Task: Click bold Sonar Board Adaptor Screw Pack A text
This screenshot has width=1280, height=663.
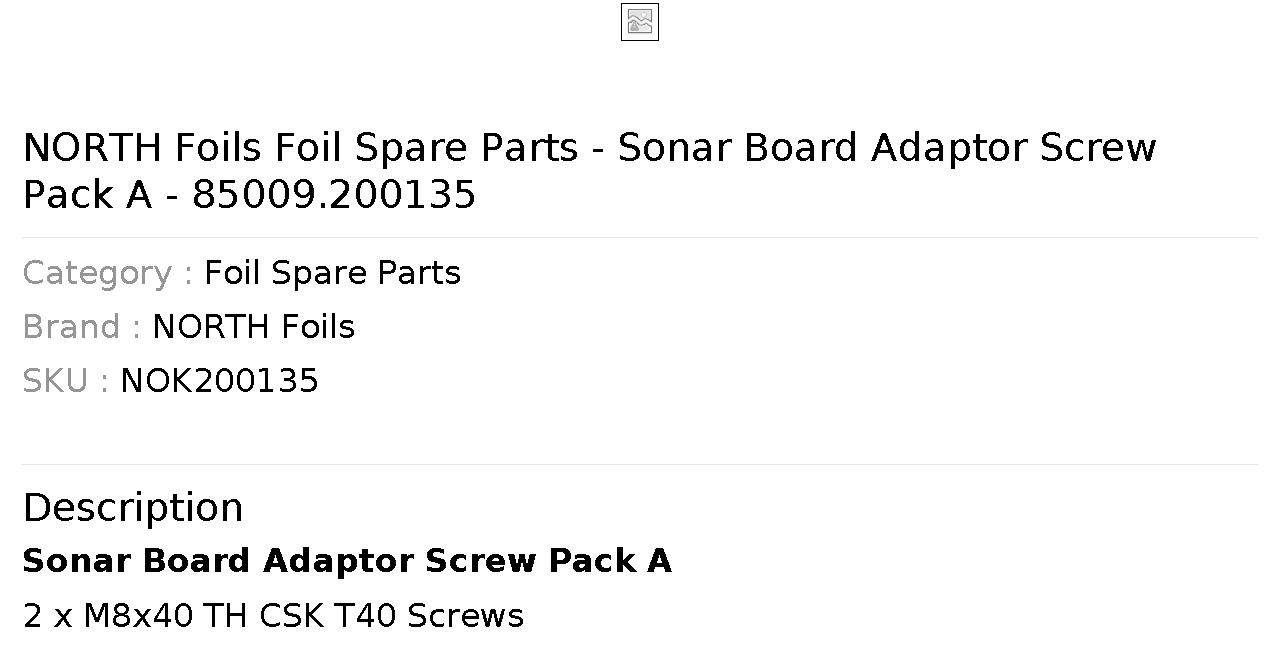Action: pos(347,561)
